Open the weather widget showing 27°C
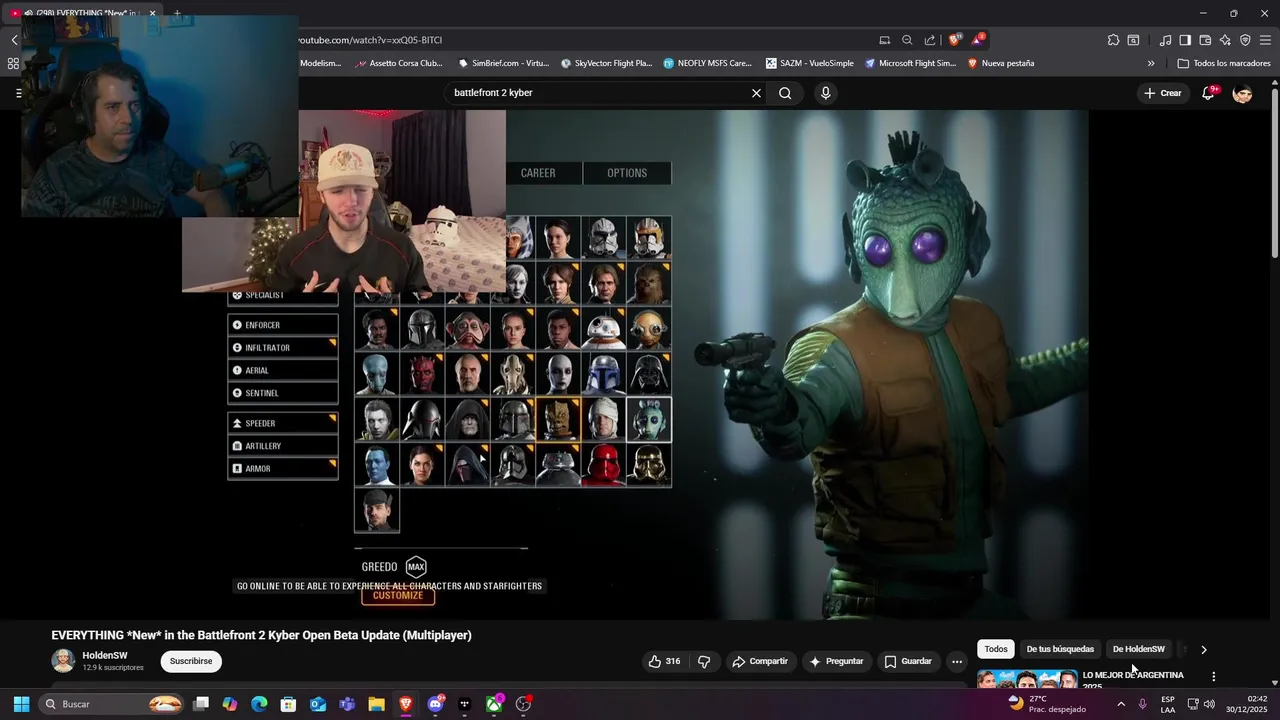1280x720 pixels. point(1046,704)
